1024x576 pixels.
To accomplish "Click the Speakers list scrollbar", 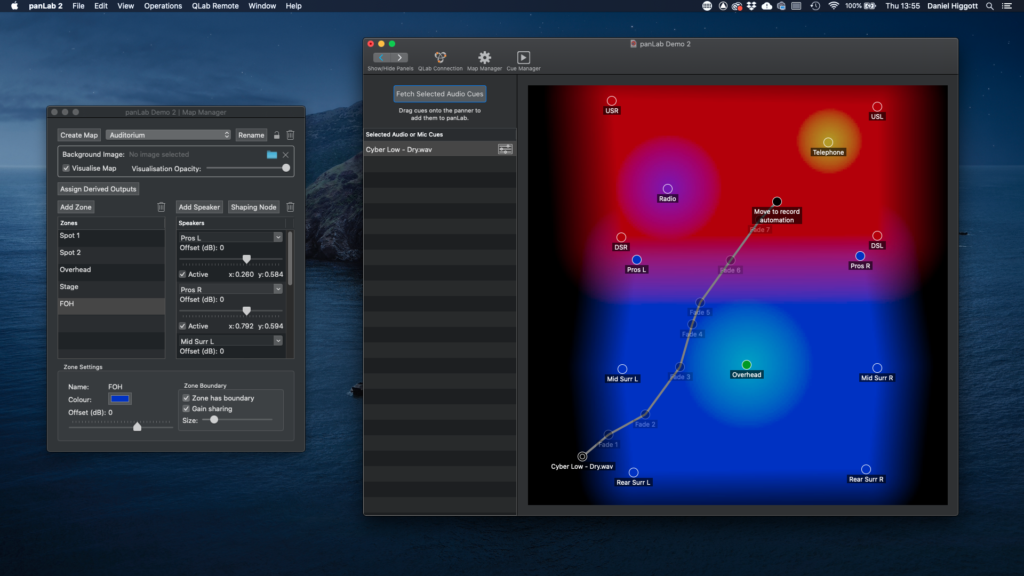I will (x=290, y=258).
